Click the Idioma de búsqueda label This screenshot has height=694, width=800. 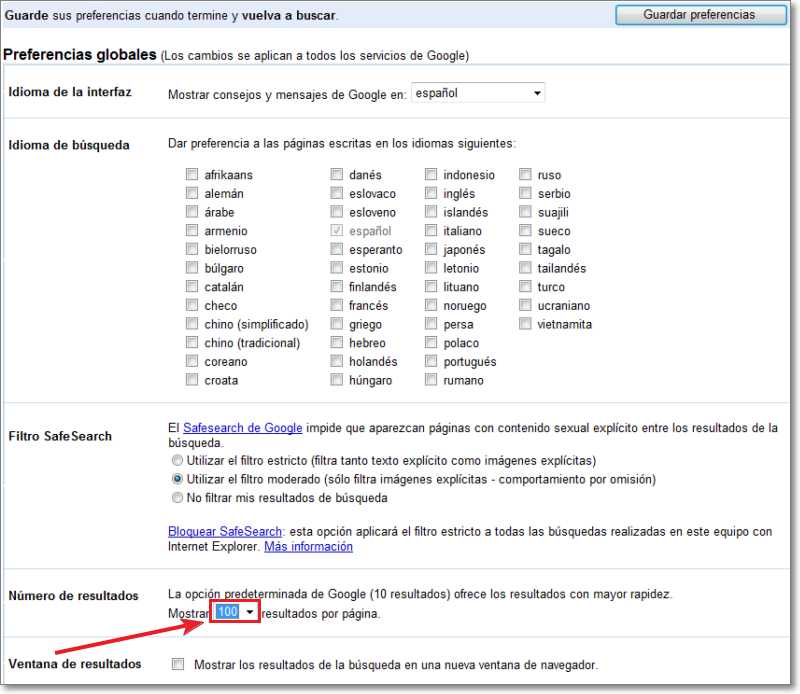(x=69, y=145)
